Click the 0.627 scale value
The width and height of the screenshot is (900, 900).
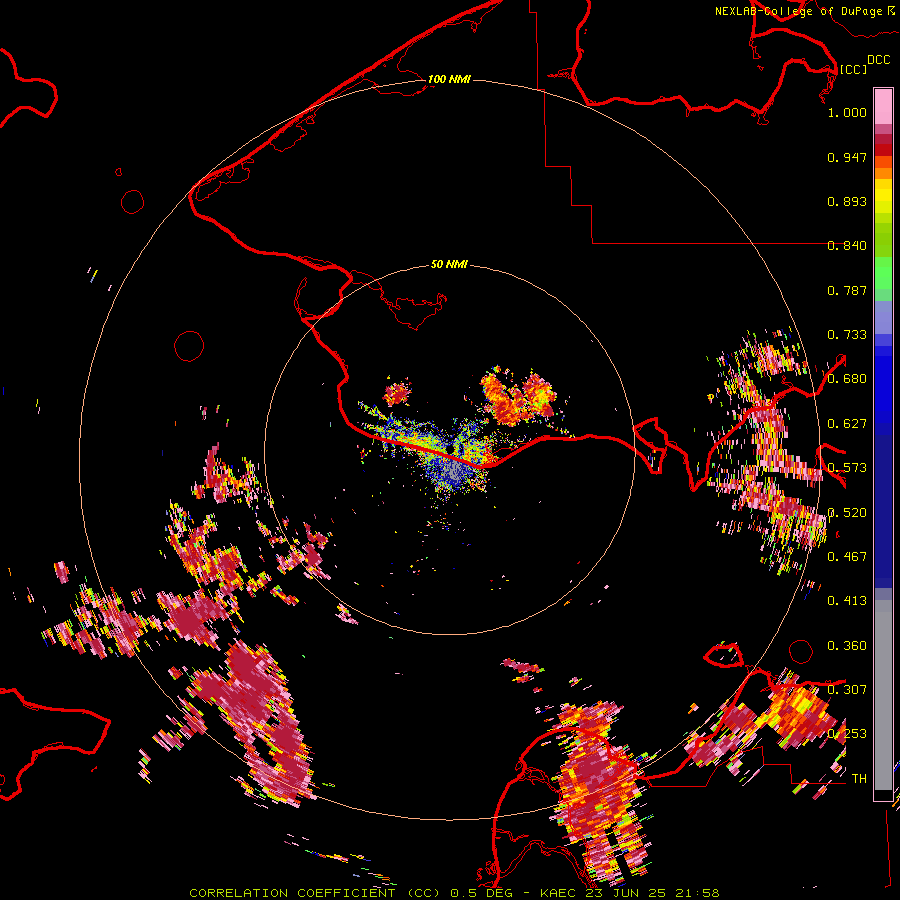click(847, 424)
